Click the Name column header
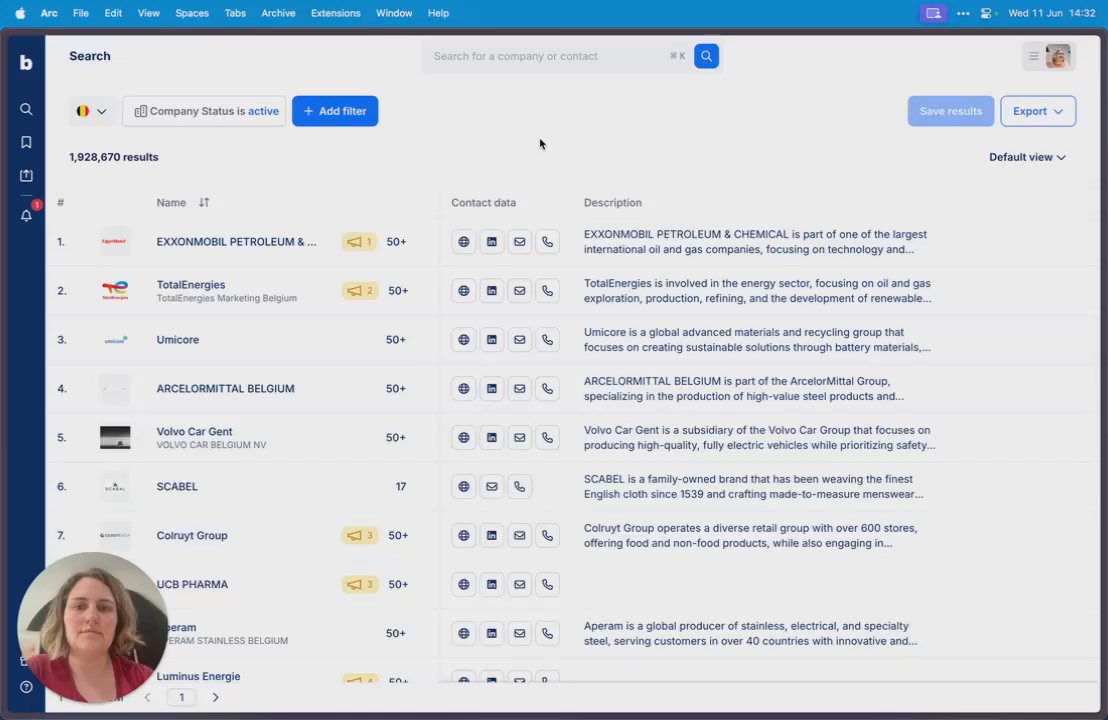 (x=171, y=203)
